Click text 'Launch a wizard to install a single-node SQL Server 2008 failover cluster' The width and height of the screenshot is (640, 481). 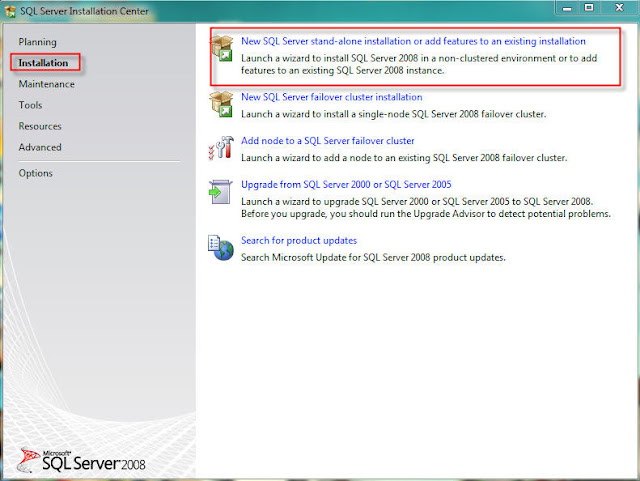click(393, 114)
